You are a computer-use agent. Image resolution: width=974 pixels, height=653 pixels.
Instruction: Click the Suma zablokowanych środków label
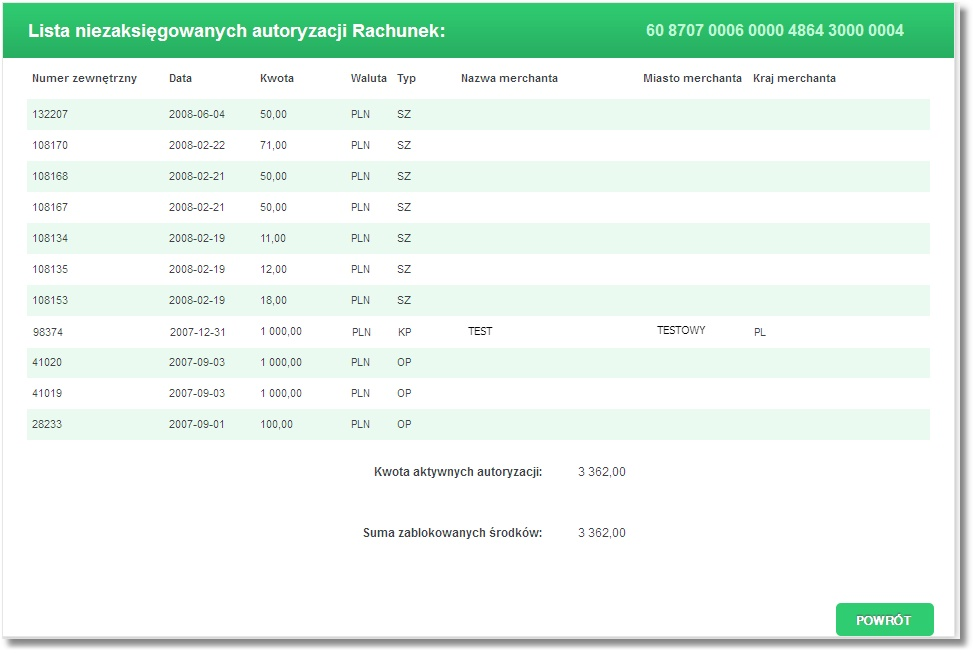[452, 533]
